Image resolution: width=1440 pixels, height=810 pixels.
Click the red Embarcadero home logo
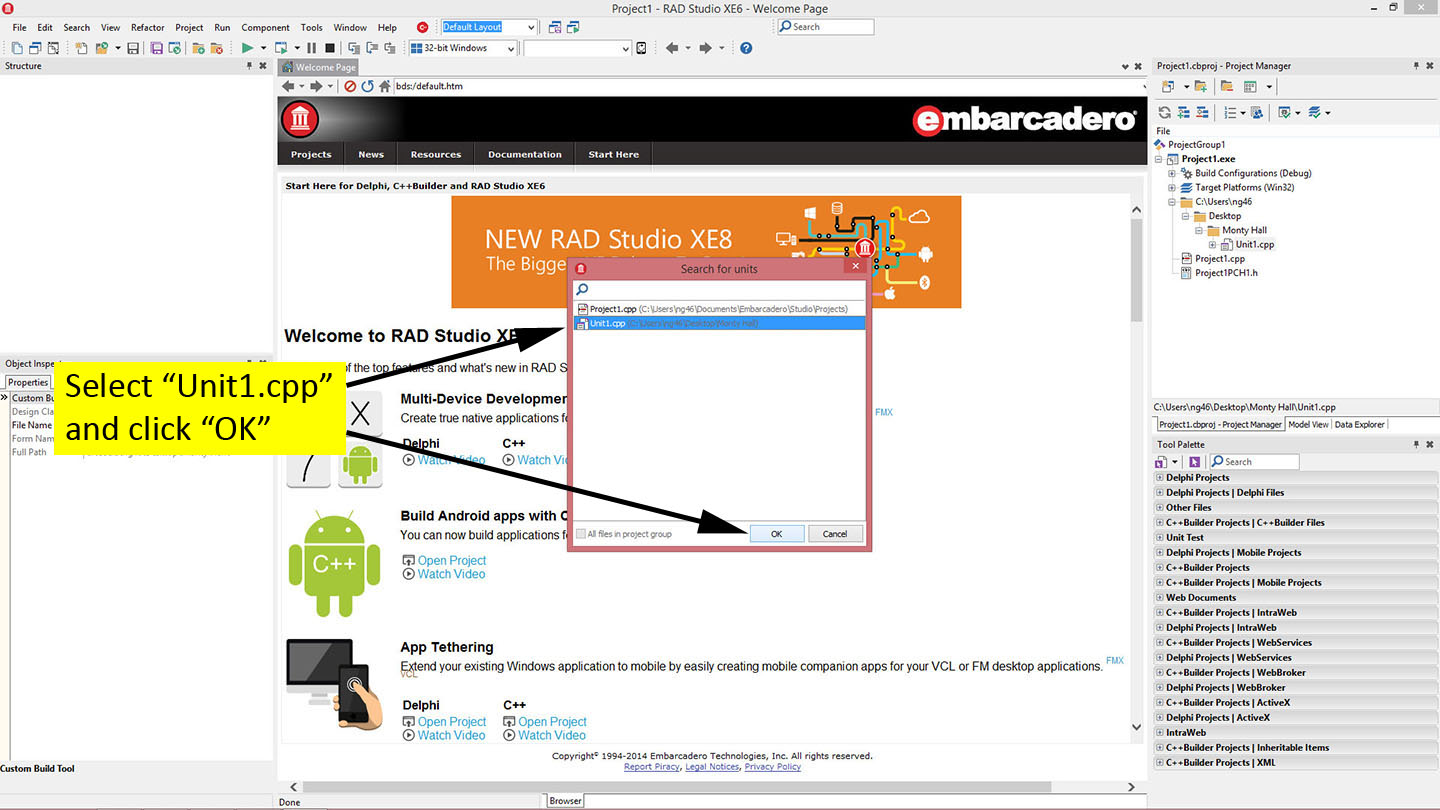pyautogui.click(x=299, y=120)
